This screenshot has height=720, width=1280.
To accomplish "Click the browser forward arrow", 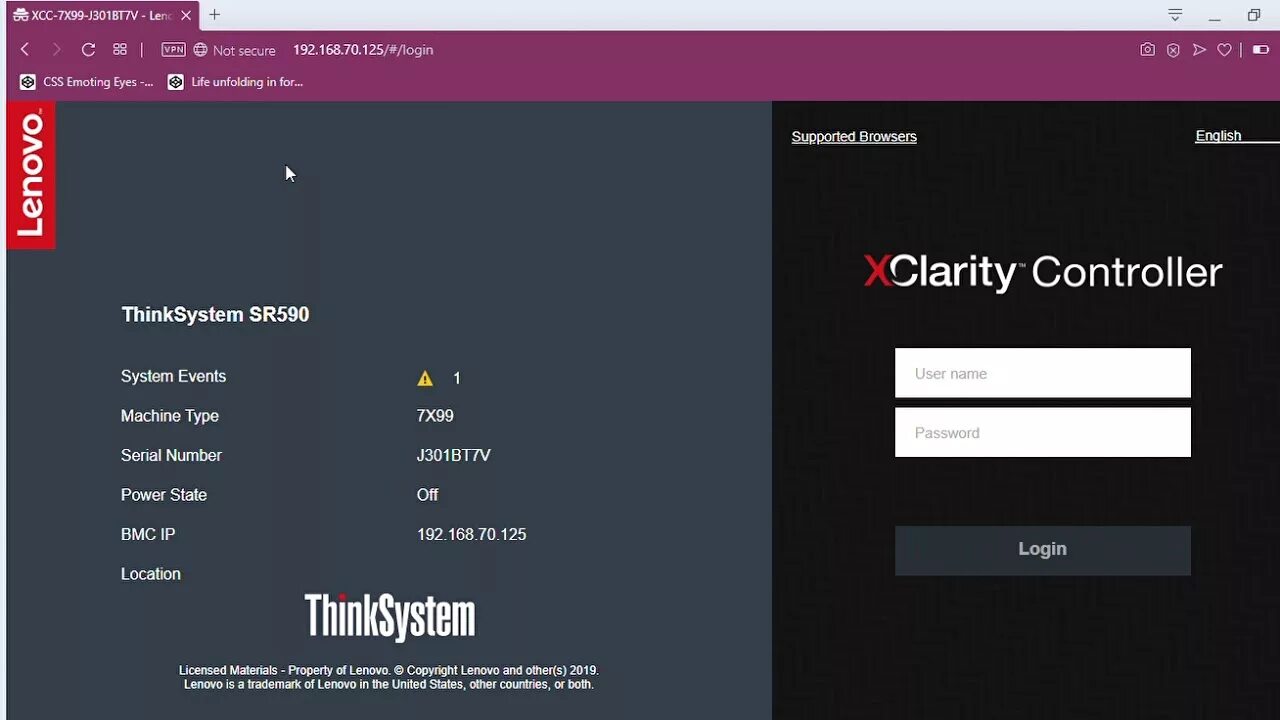I will tap(56, 49).
